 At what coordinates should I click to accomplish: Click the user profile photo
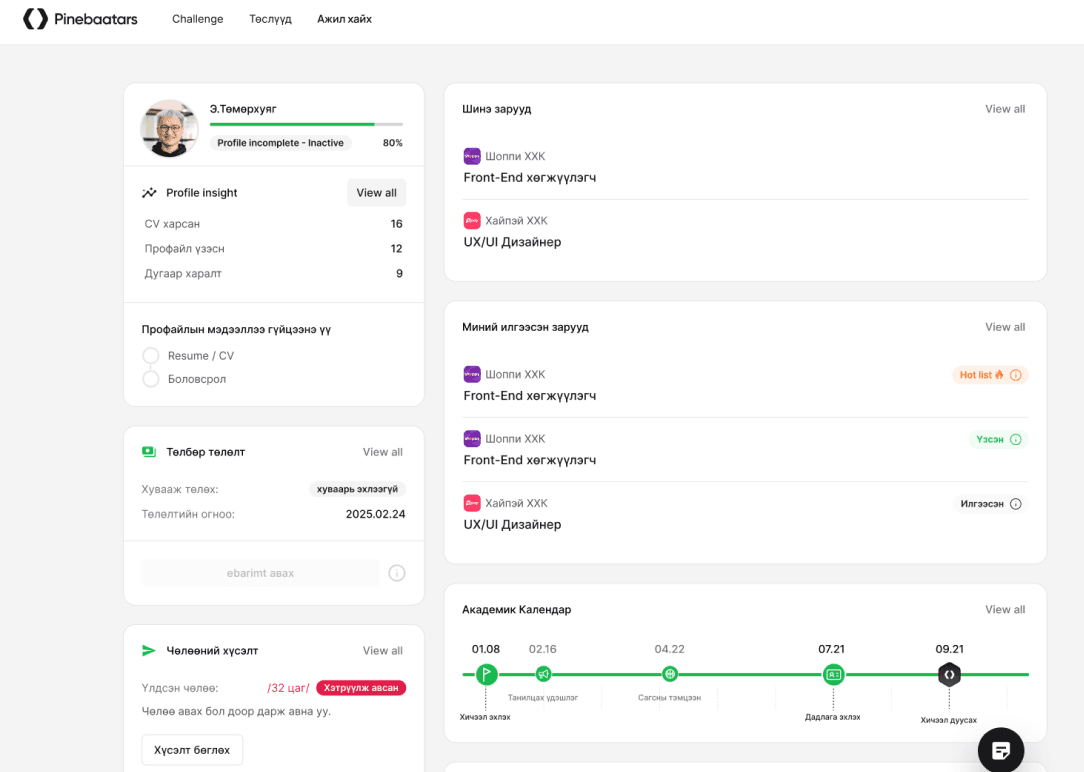click(x=169, y=128)
